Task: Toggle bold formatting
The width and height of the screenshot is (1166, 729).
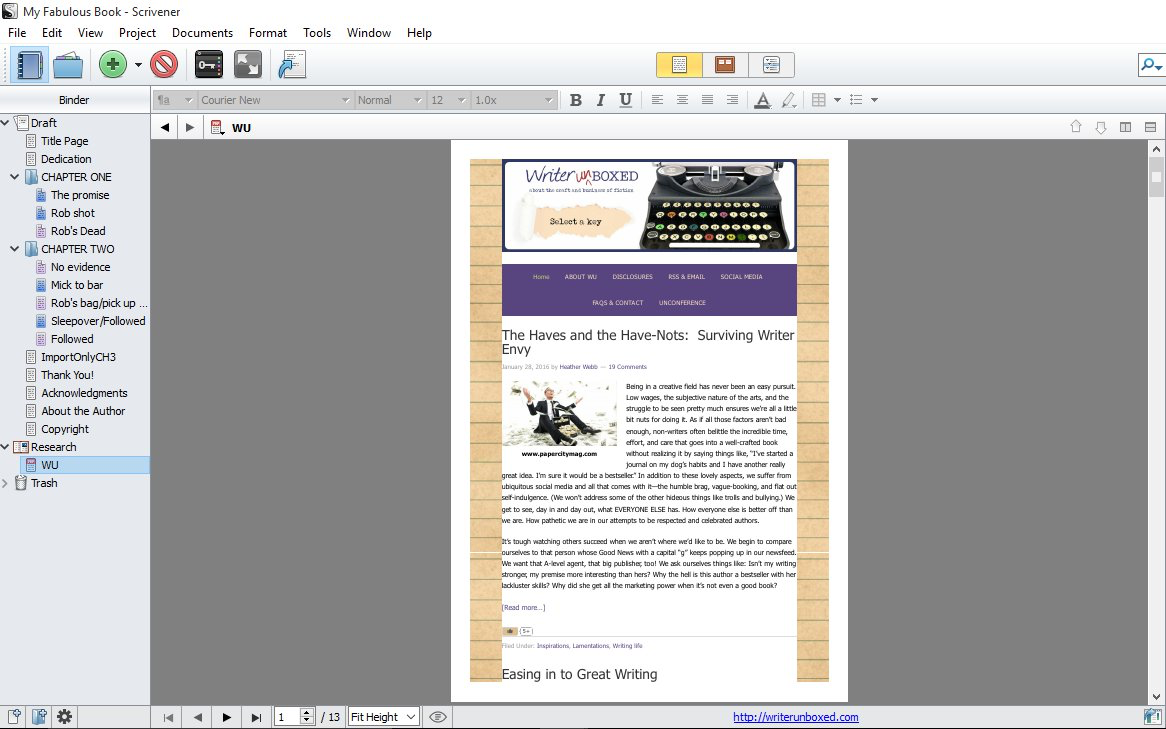Action: pos(575,100)
